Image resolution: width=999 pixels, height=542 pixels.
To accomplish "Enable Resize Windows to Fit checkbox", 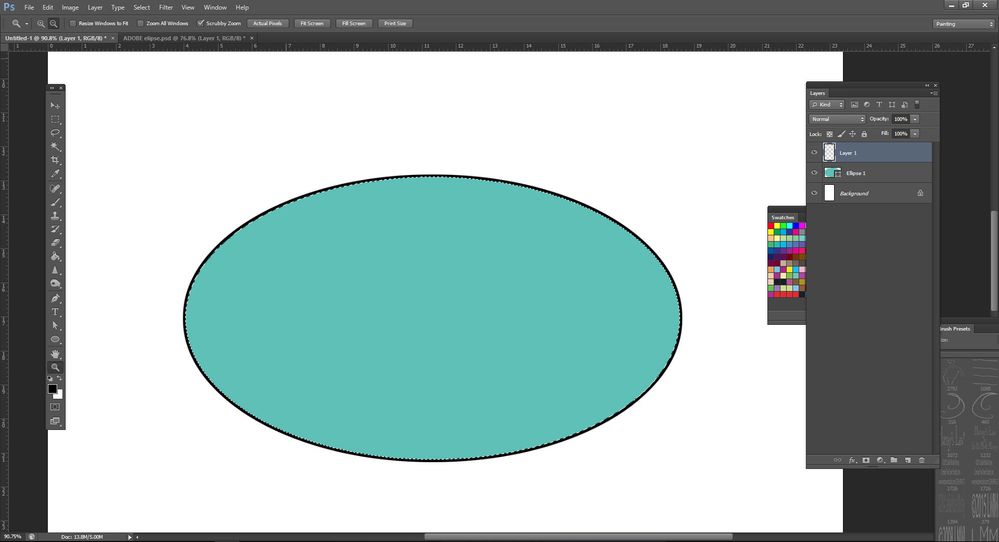I will (x=73, y=24).
